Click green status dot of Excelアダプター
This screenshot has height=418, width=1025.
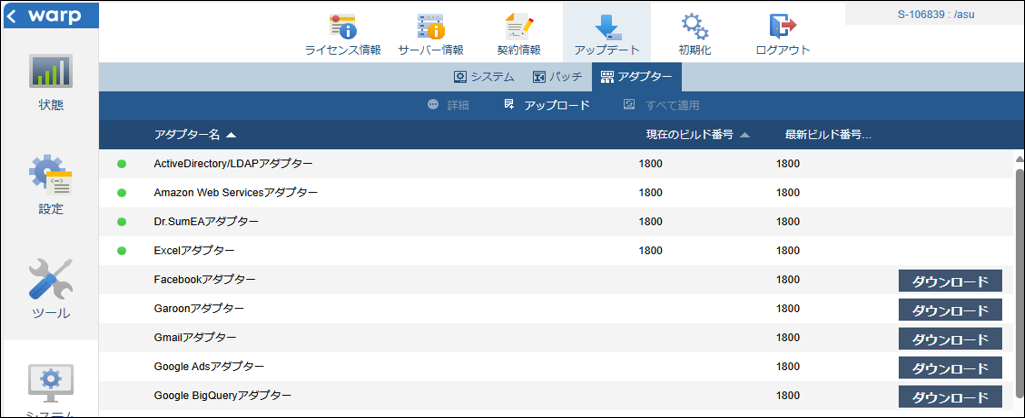122,251
